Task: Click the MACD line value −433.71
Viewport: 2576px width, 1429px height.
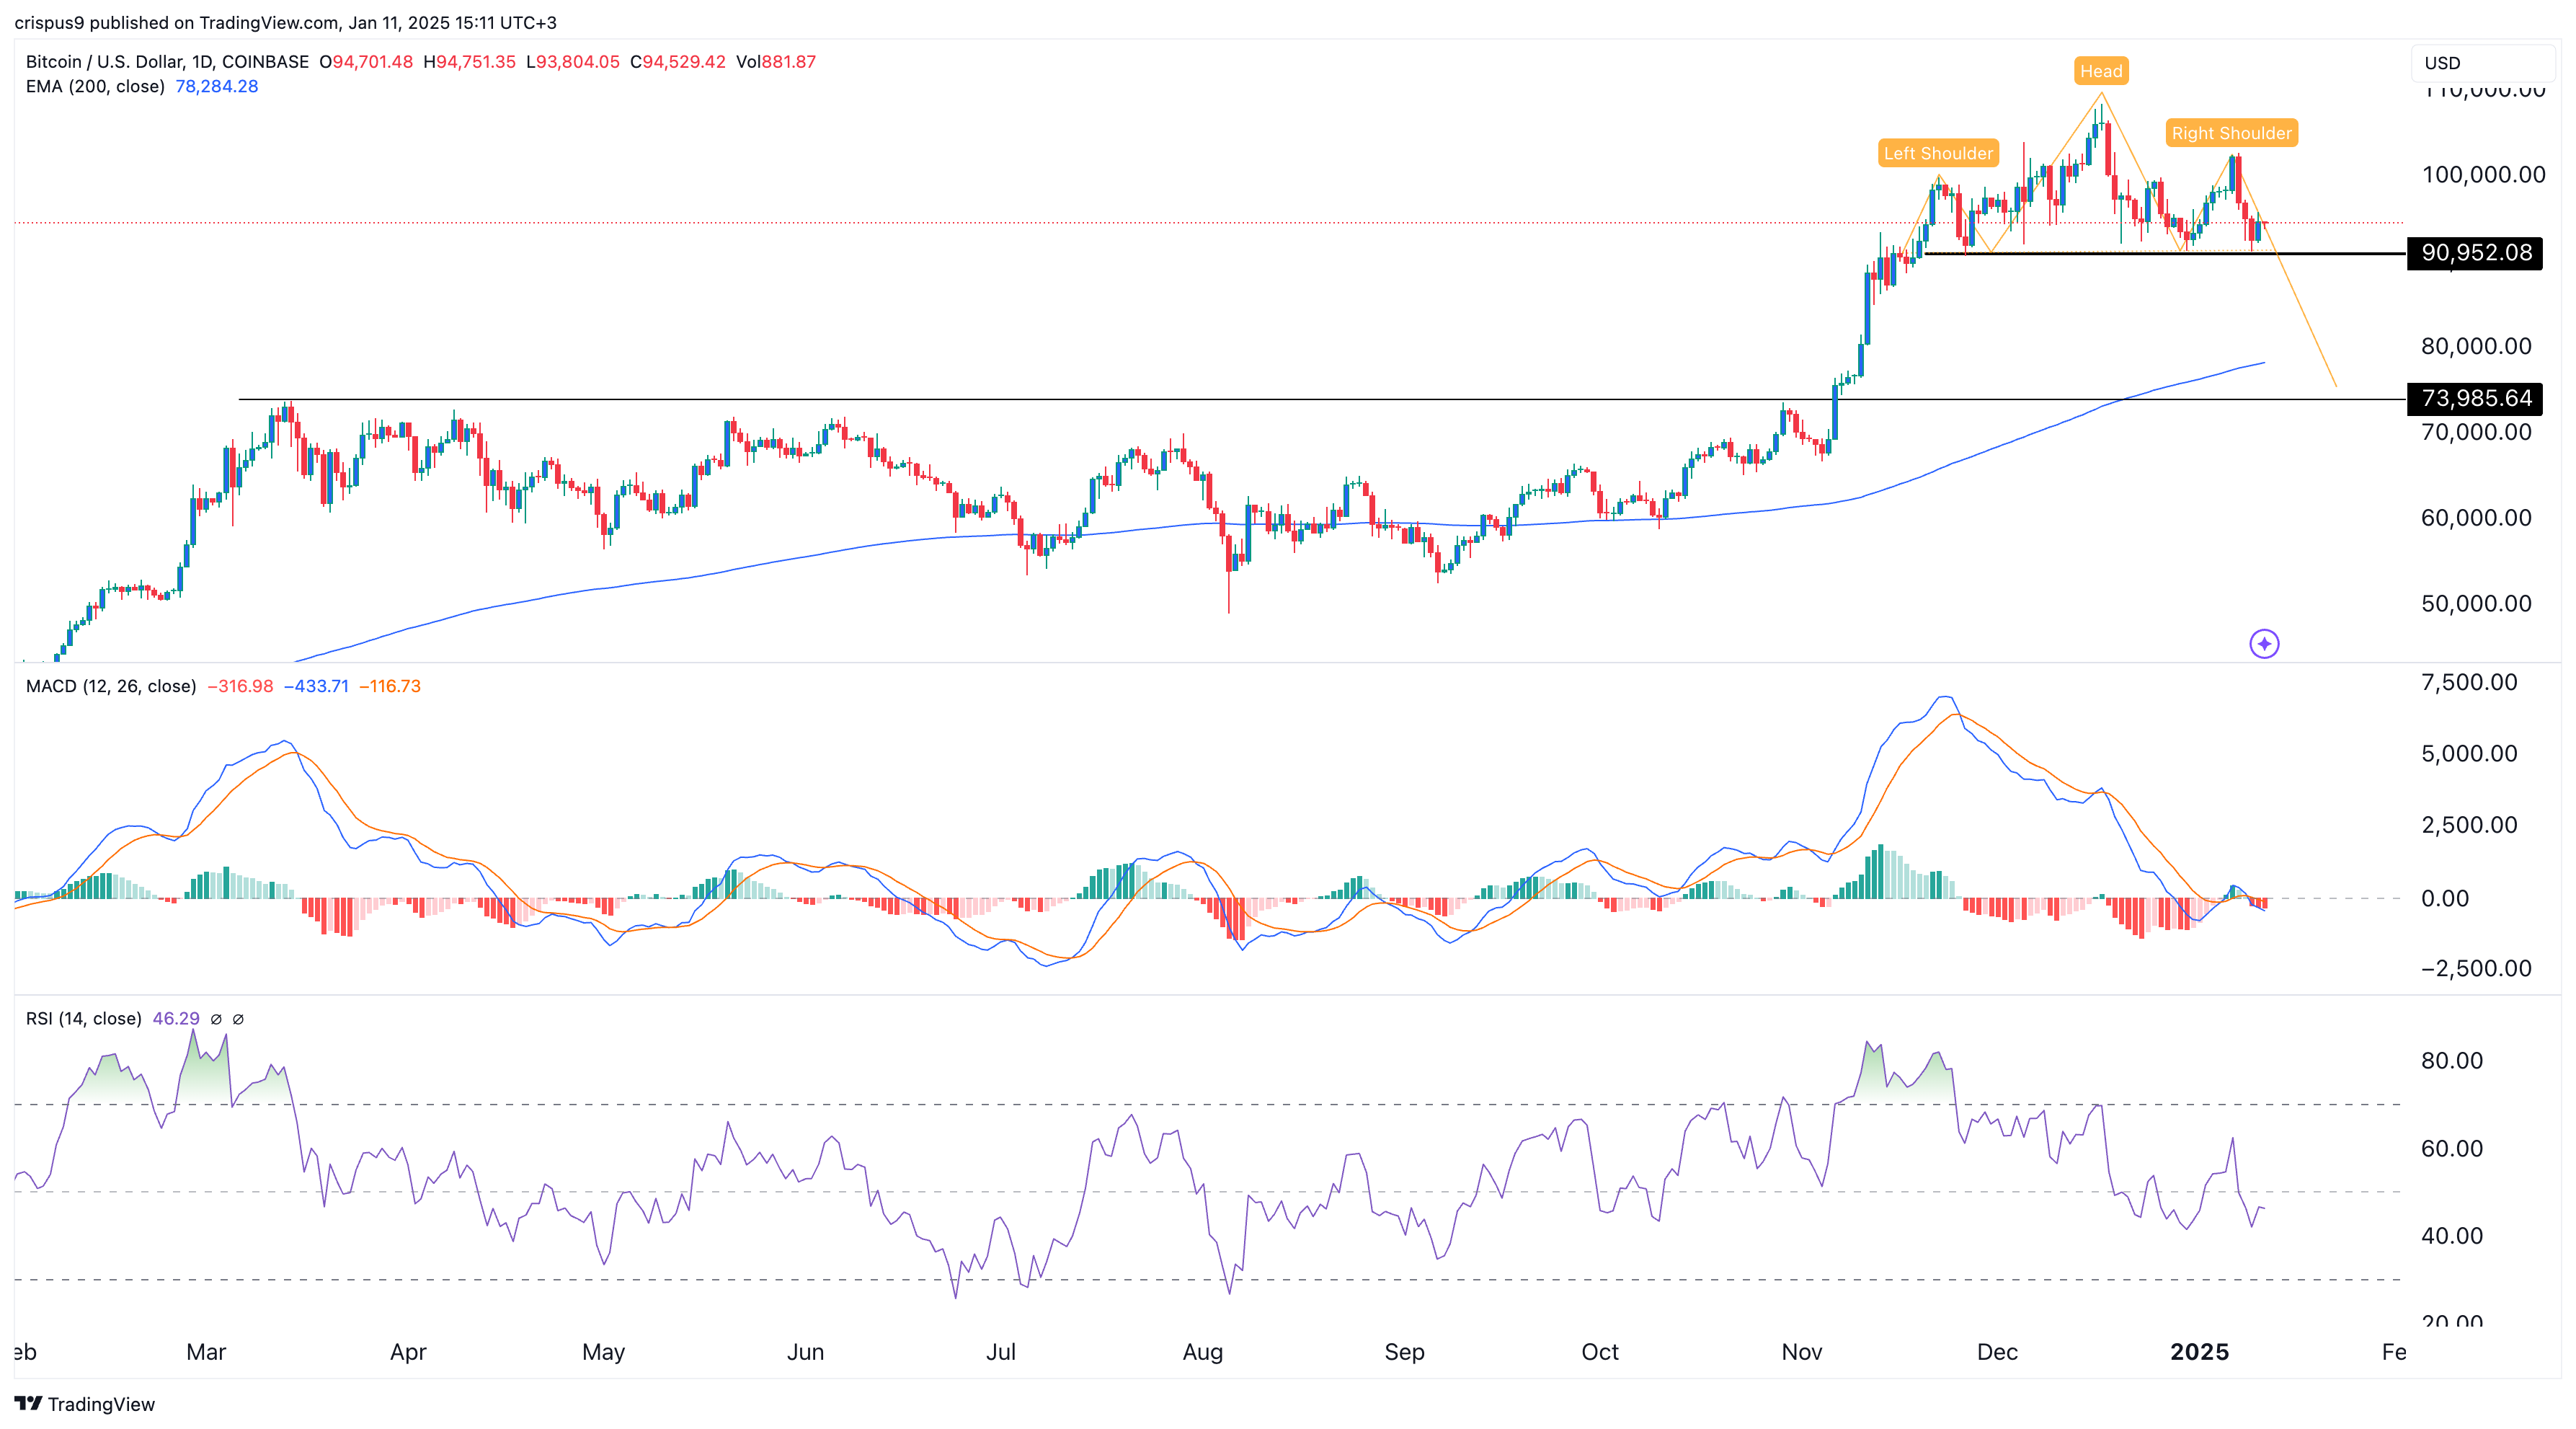Action: [316, 686]
